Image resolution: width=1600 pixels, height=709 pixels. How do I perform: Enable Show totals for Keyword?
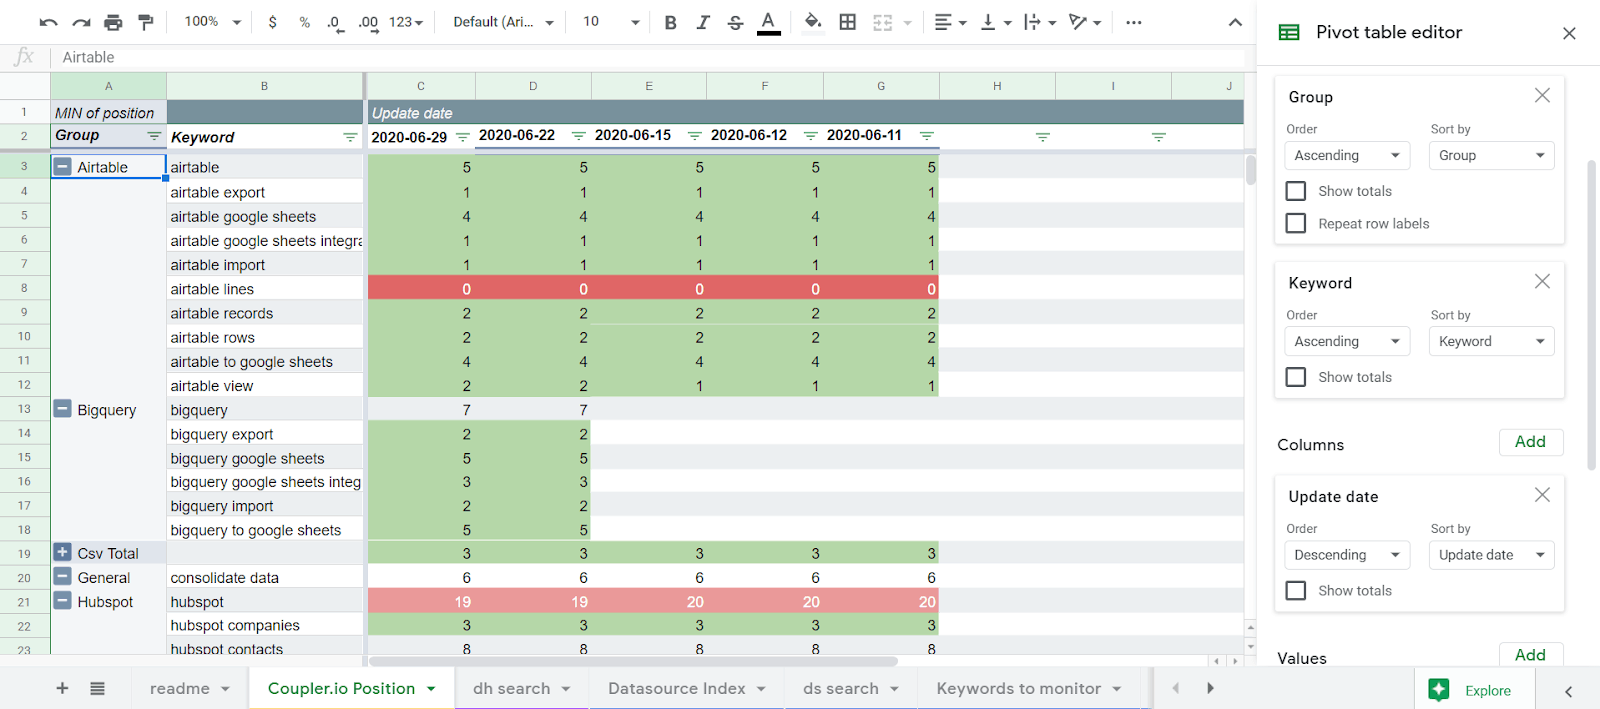[x=1296, y=377]
